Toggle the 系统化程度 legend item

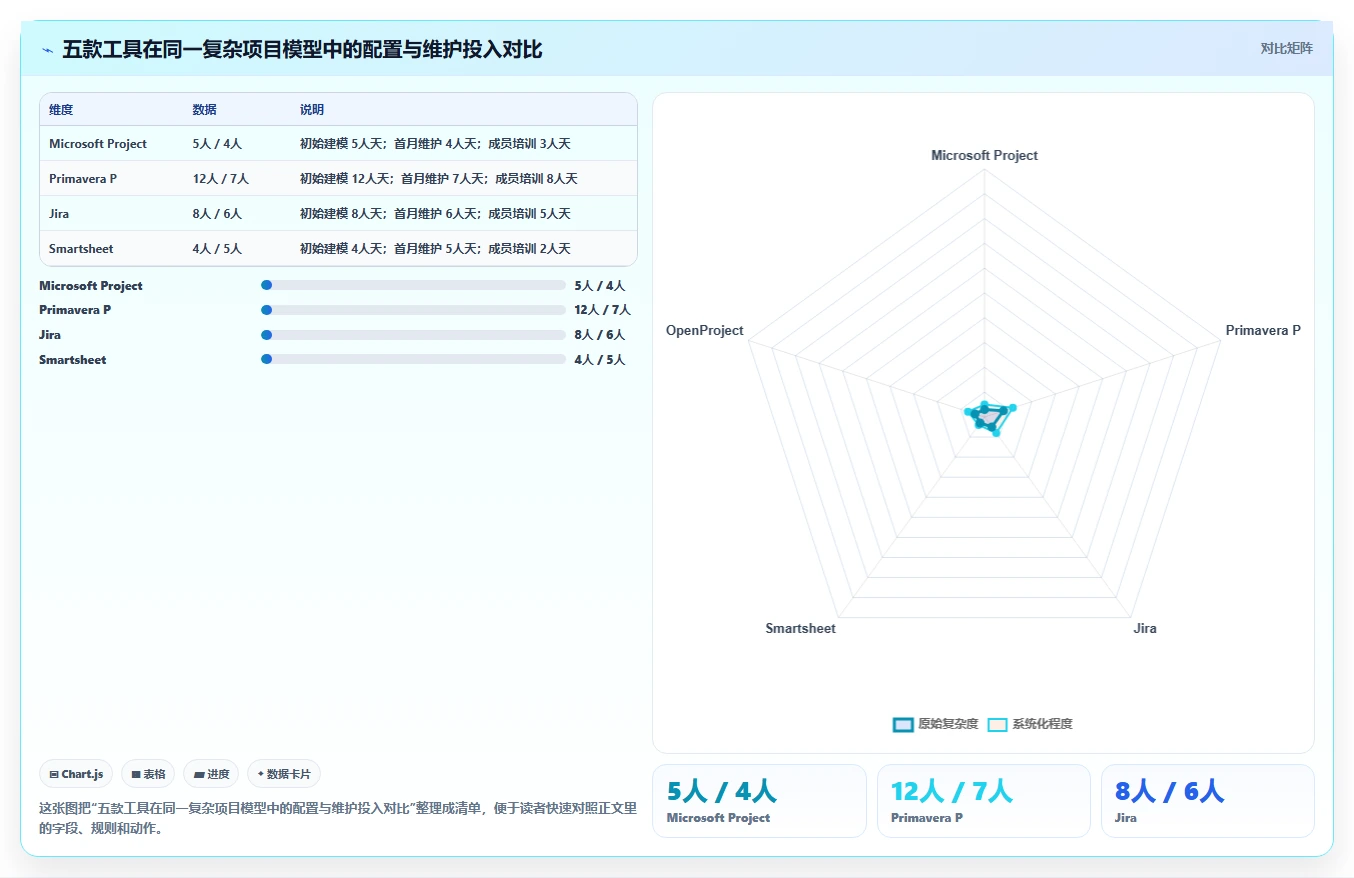point(1030,724)
